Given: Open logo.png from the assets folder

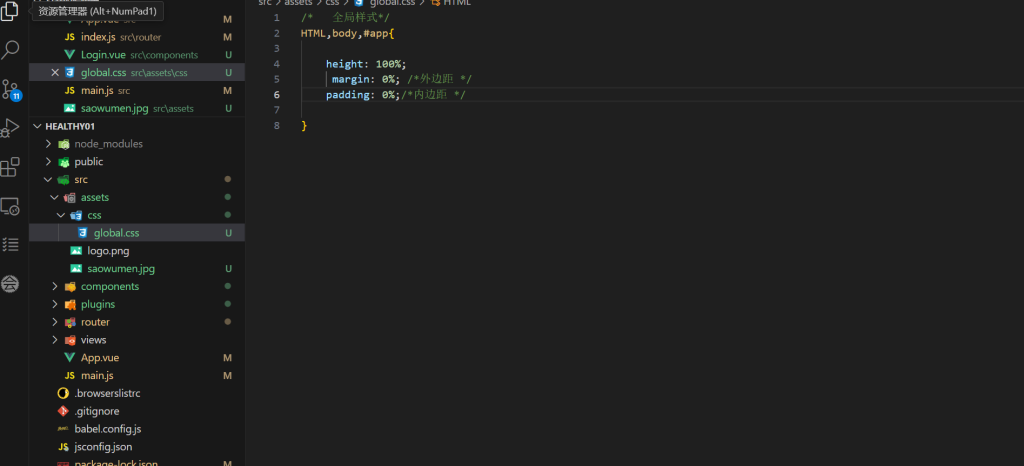Looking at the screenshot, I should point(108,251).
